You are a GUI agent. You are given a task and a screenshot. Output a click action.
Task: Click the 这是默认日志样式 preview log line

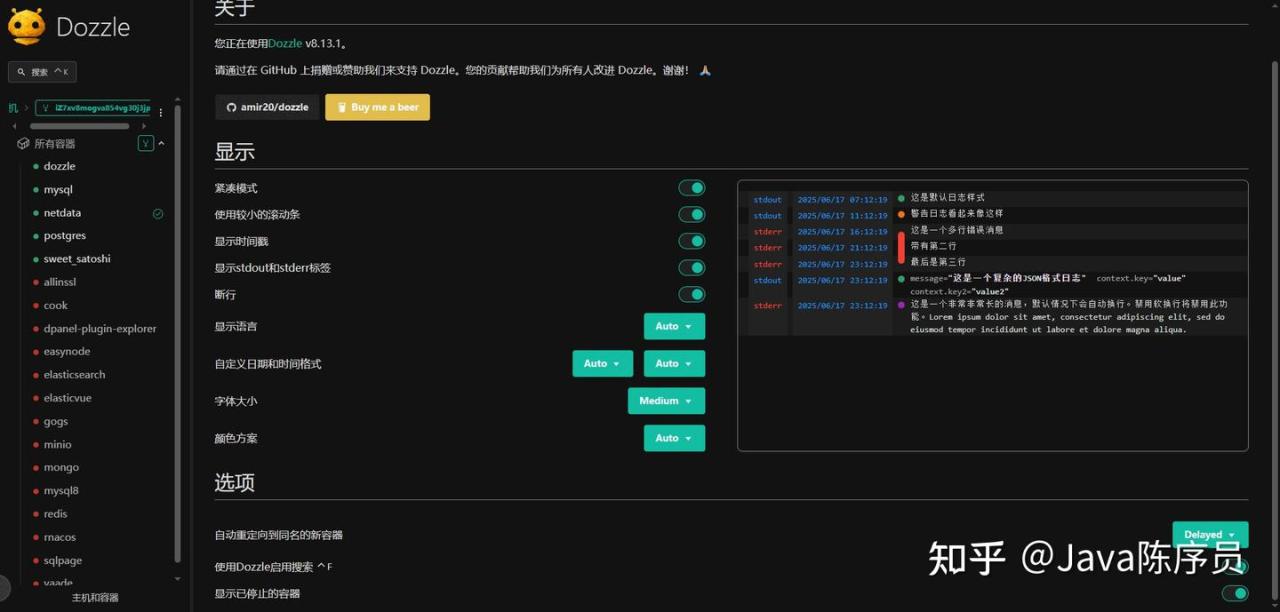[x=947, y=198]
